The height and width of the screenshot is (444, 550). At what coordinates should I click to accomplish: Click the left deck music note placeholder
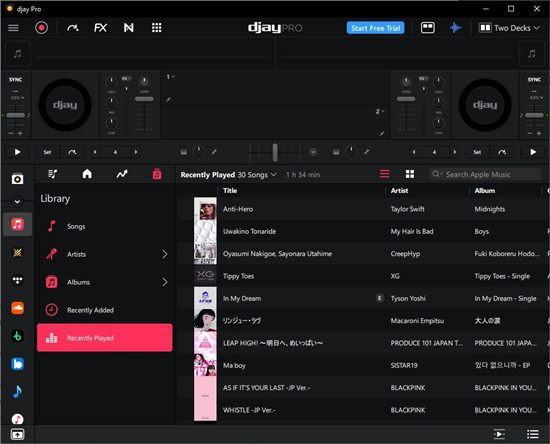(17, 54)
